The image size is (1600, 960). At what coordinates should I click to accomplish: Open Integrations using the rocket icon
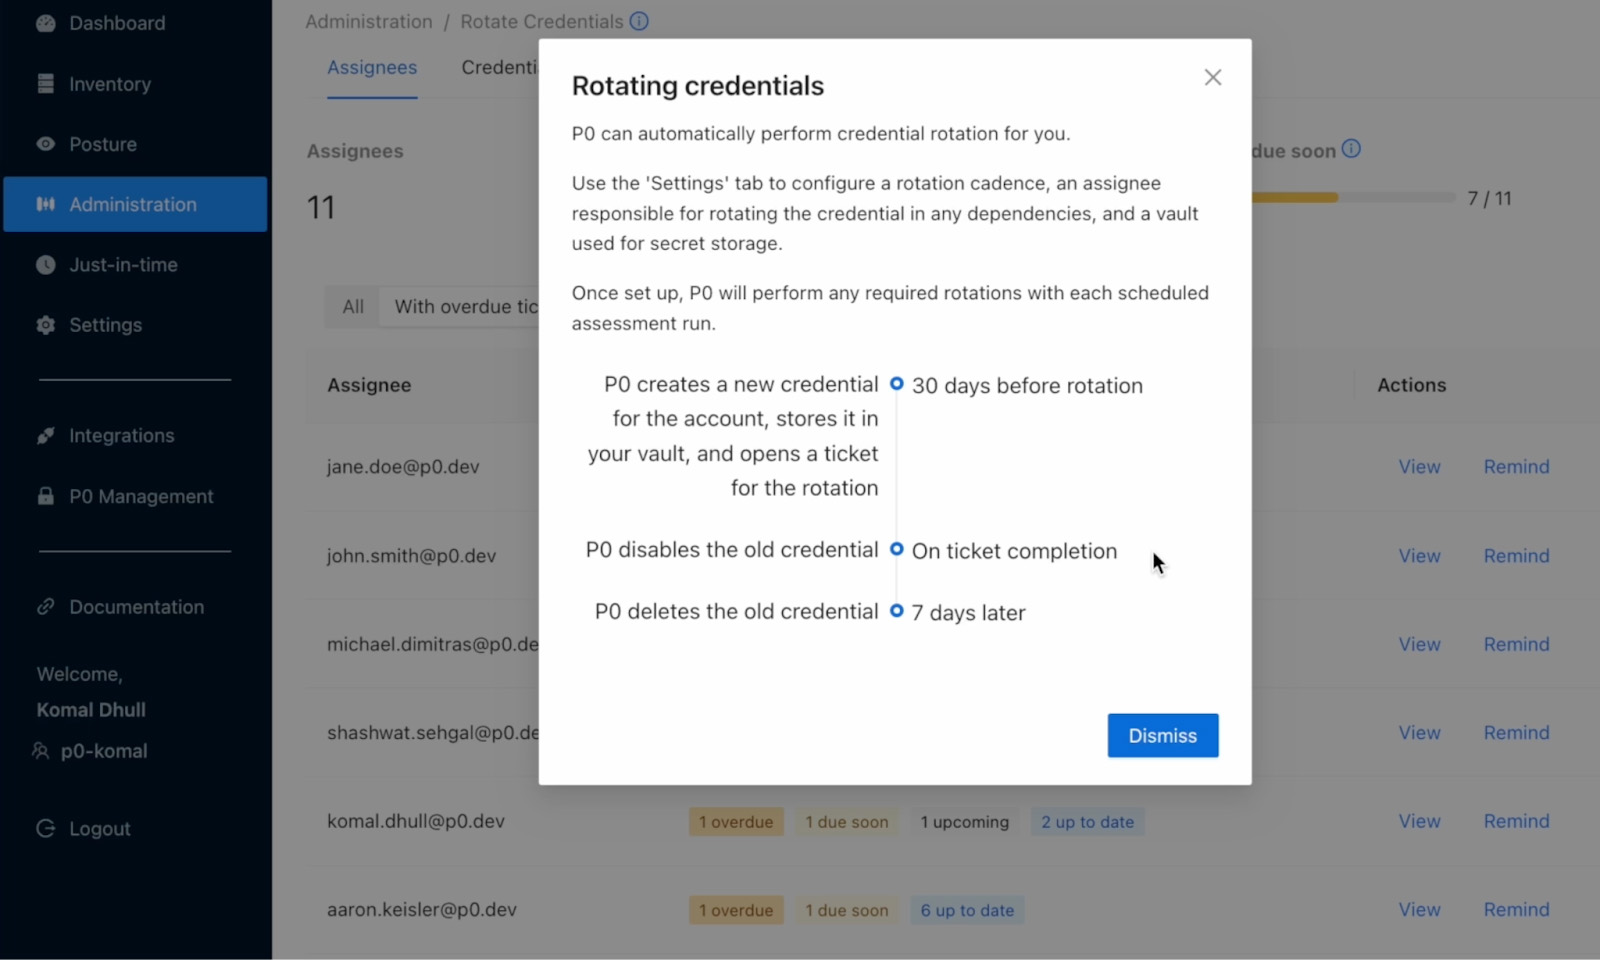46,435
